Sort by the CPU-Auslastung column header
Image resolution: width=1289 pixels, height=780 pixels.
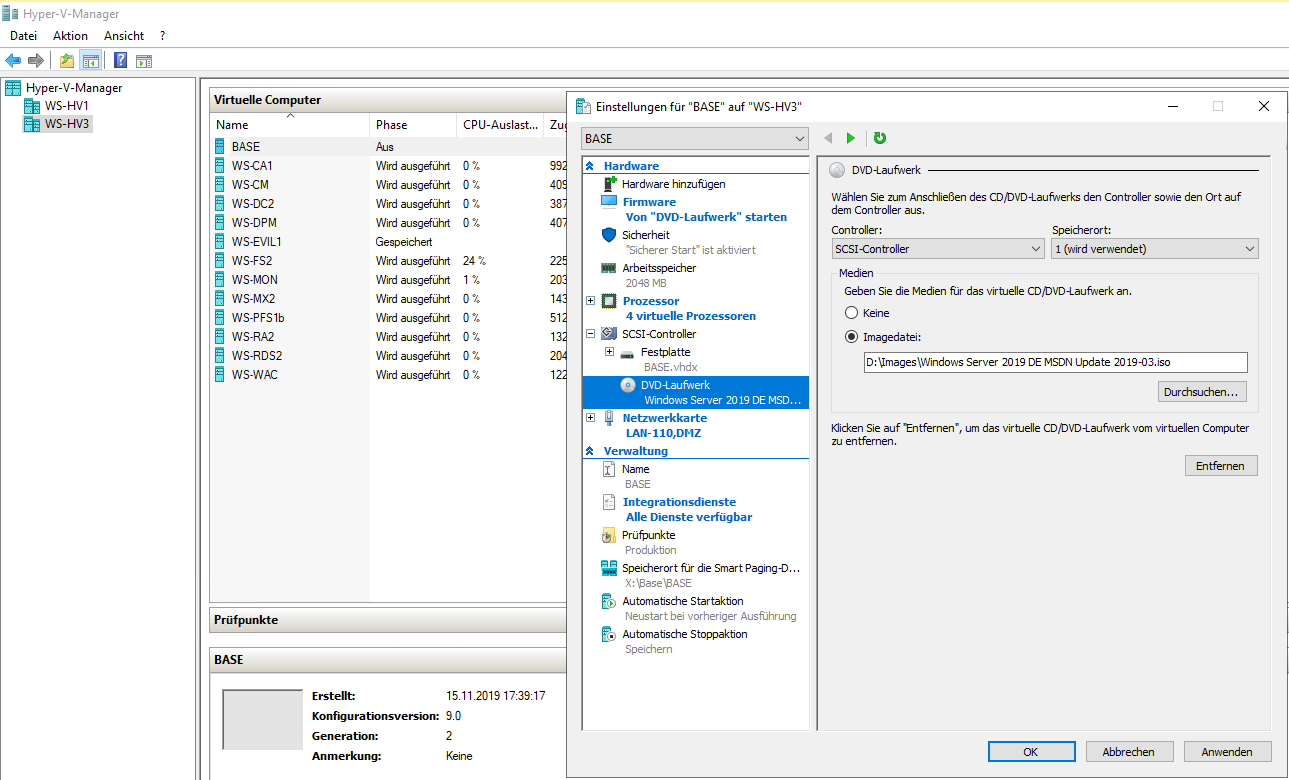pyautogui.click(x=500, y=125)
